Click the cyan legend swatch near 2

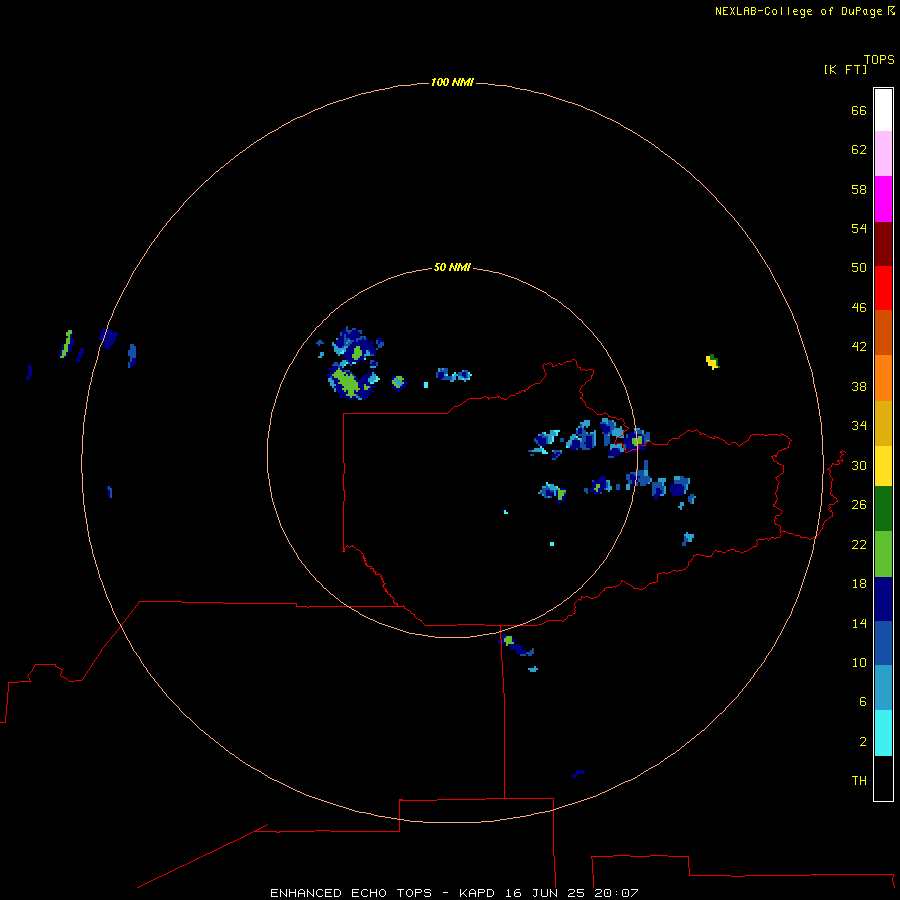[883, 733]
